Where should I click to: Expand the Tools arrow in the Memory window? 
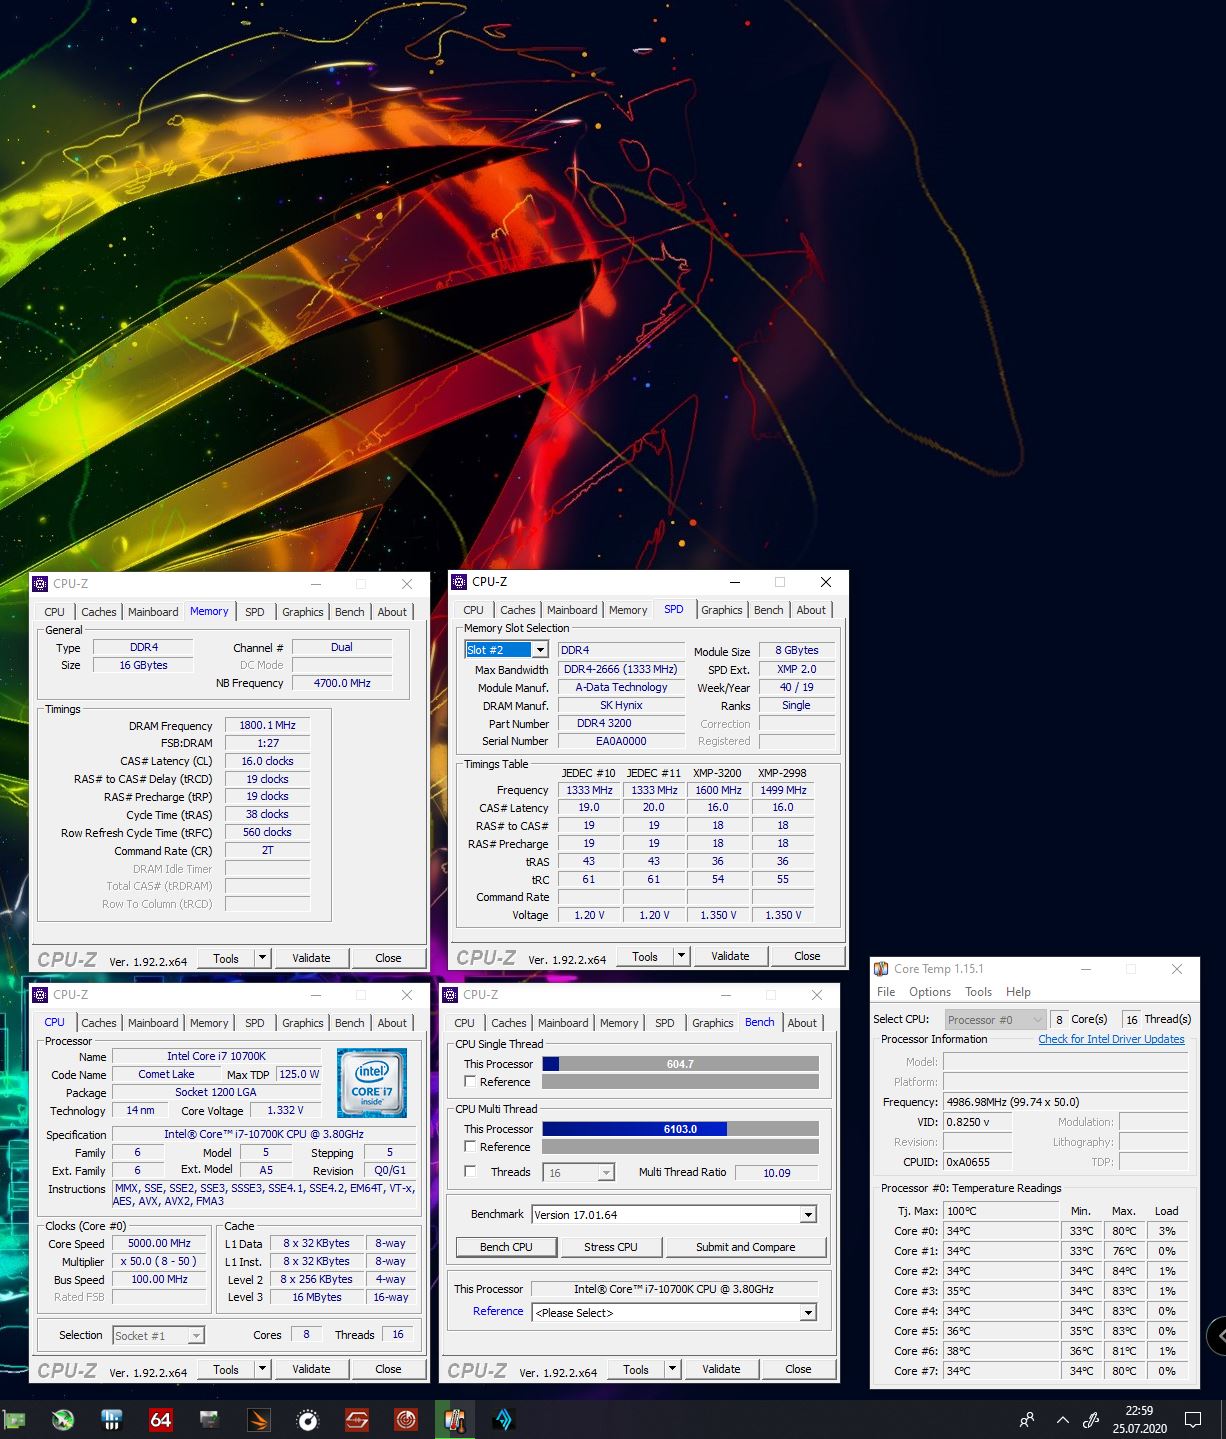tap(262, 958)
